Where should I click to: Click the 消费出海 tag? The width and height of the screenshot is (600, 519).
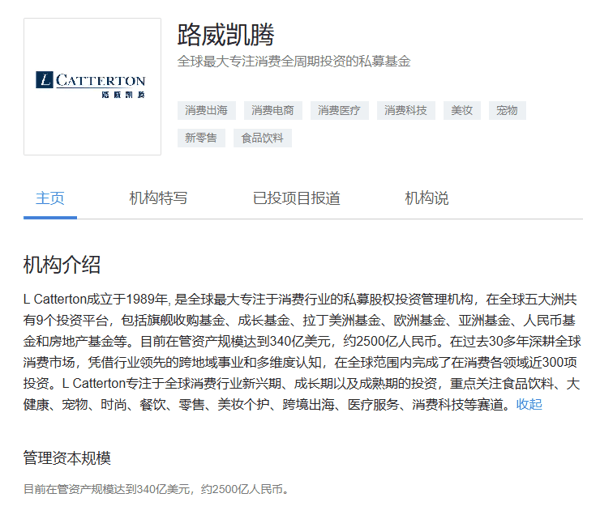[207, 111]
